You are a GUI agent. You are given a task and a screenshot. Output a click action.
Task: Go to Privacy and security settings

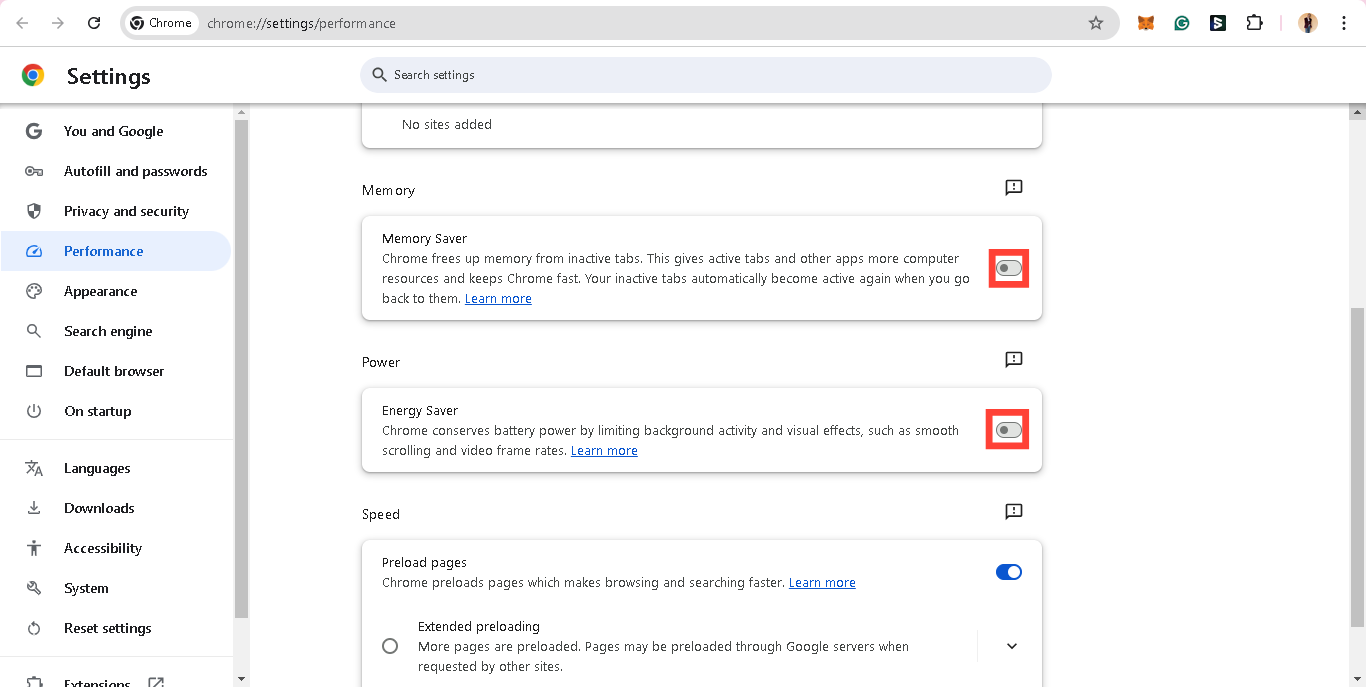click(126, 211)
